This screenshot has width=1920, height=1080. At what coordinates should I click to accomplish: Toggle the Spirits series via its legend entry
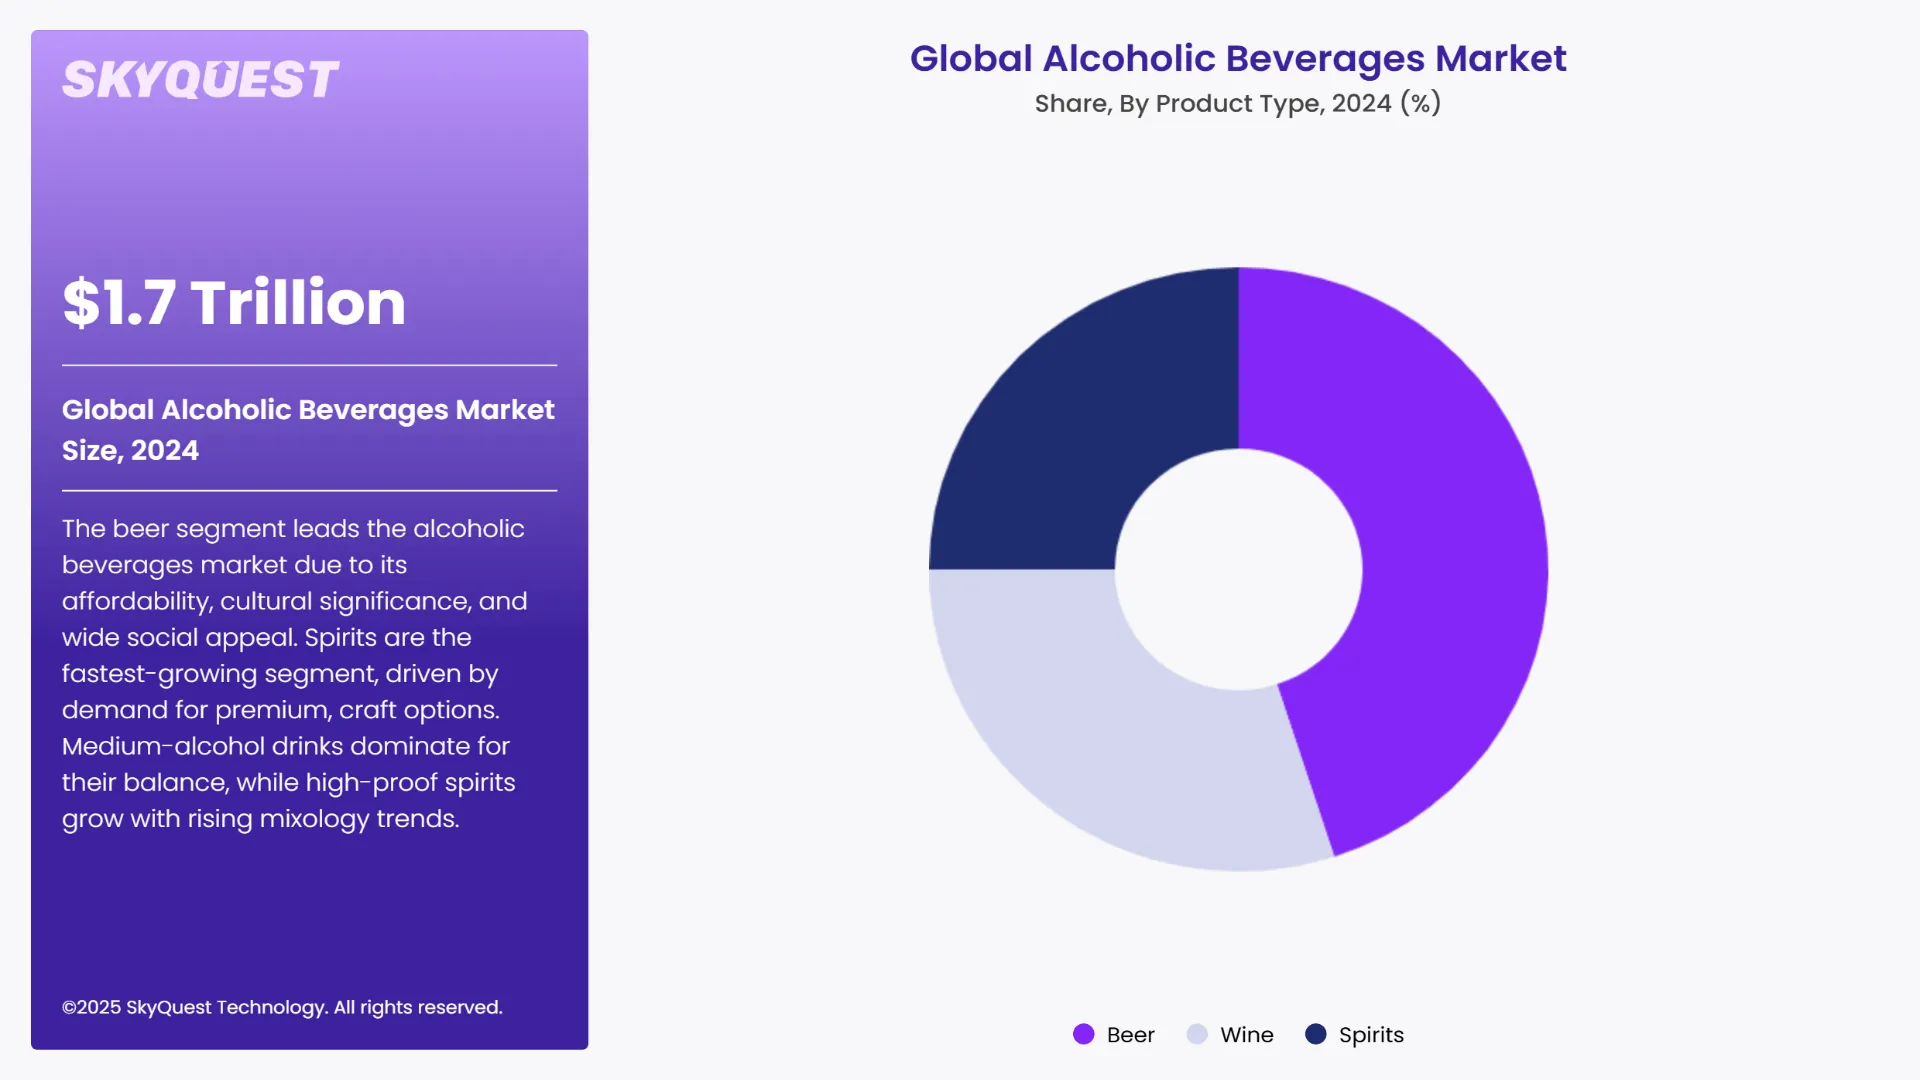click(1355, 1035)
